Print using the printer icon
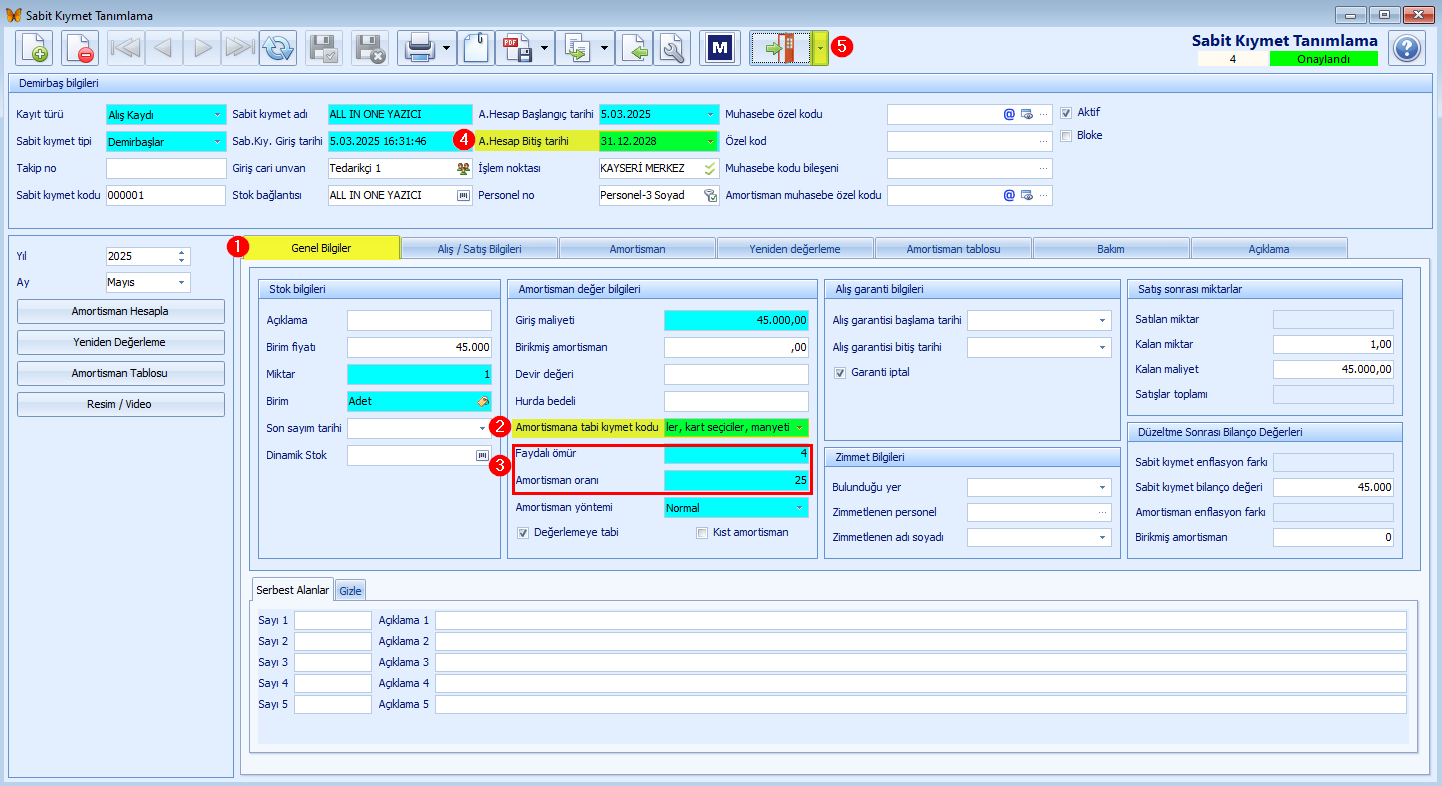Screen dimensions: 1442x786 (418, 48)
